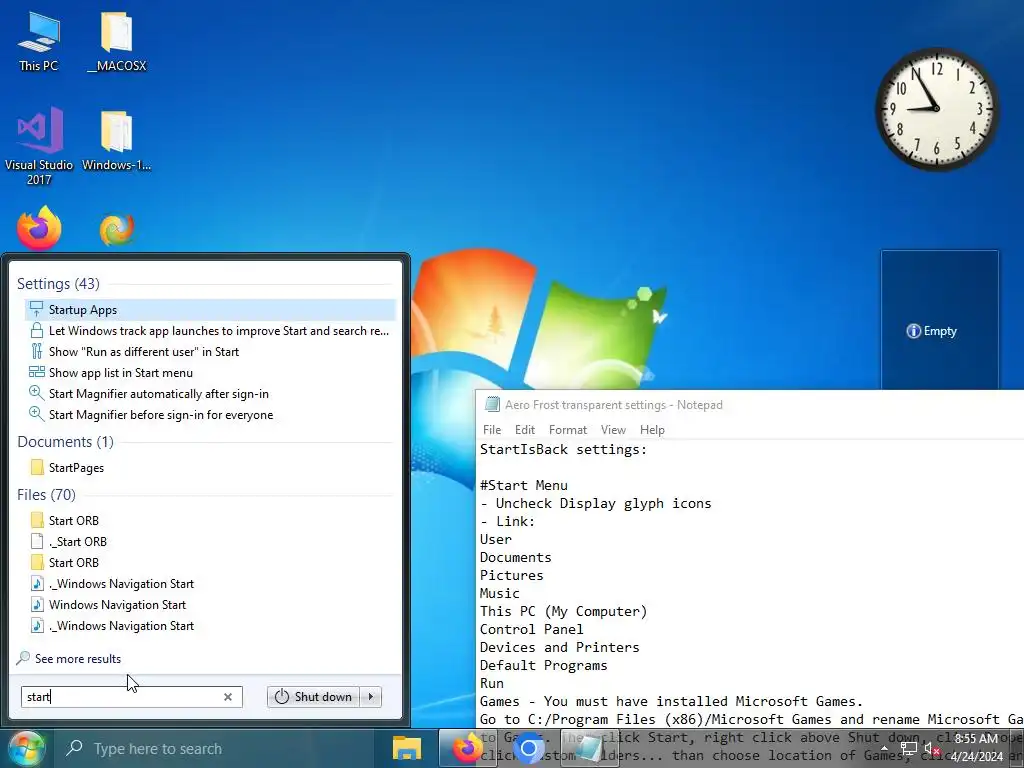Screen dimensions: 1024x768
Task: Expand the Shut down options arrow
Action: 371,697
